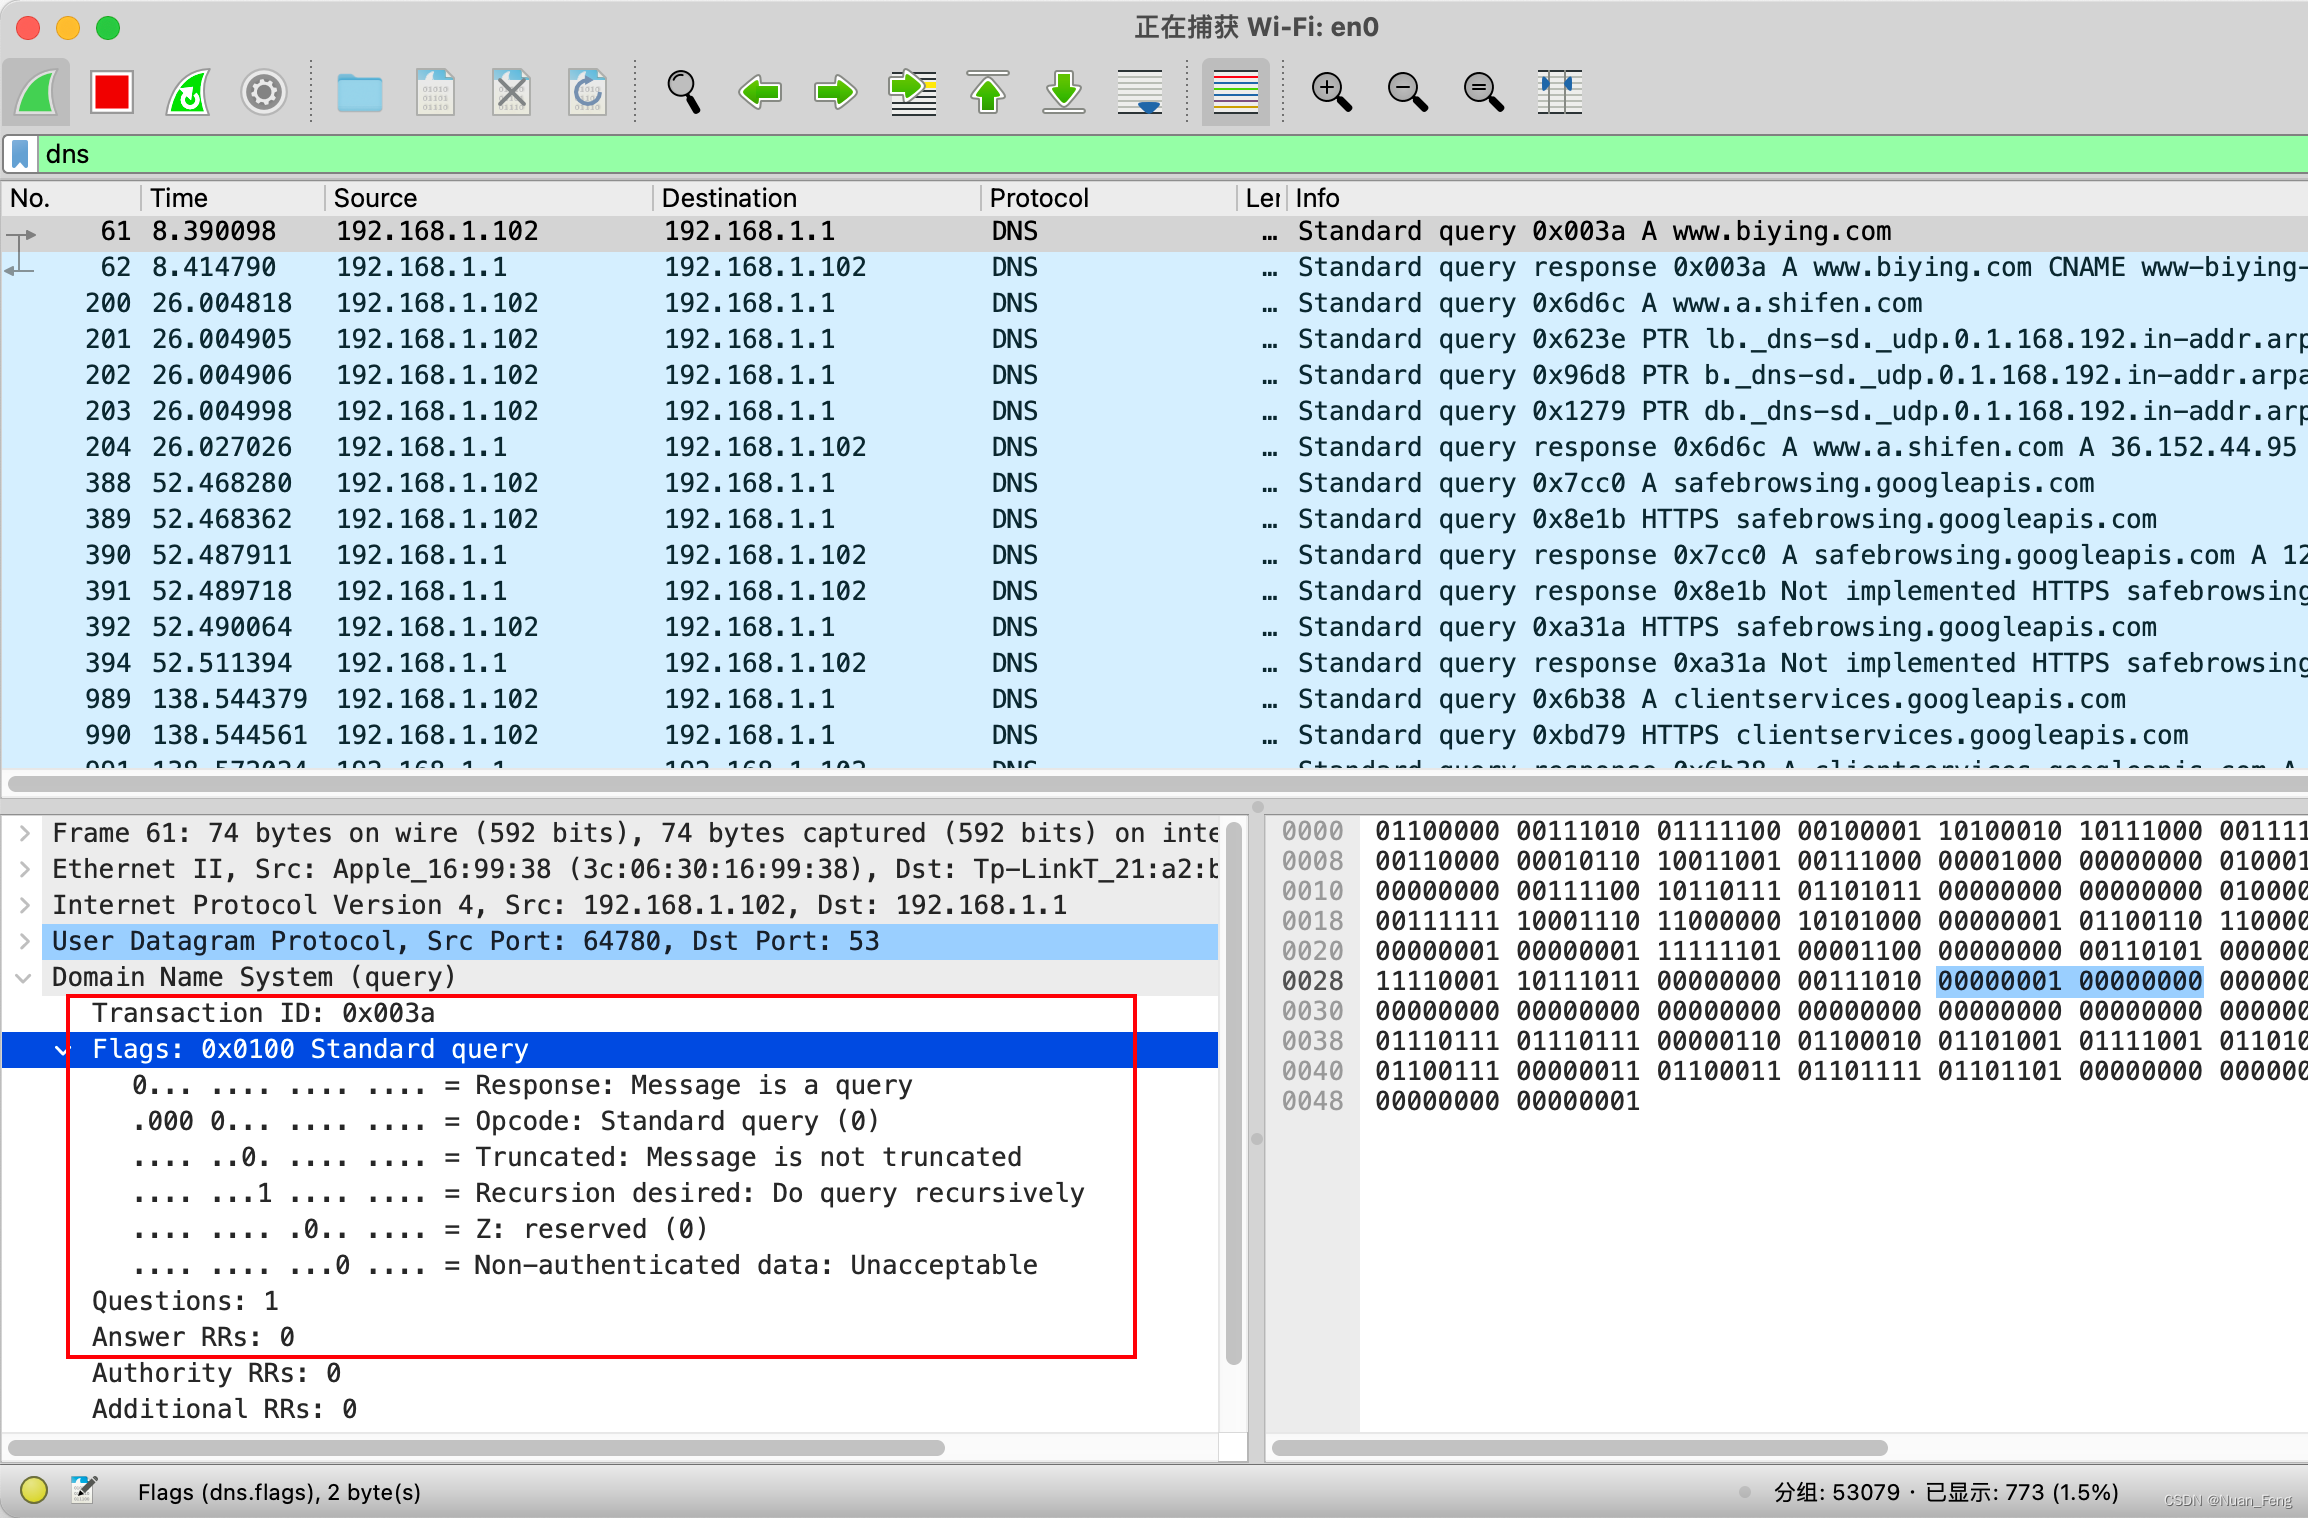
Task: Open capture options gear icon
Action: pyautogui.click(x=264, y=93)
